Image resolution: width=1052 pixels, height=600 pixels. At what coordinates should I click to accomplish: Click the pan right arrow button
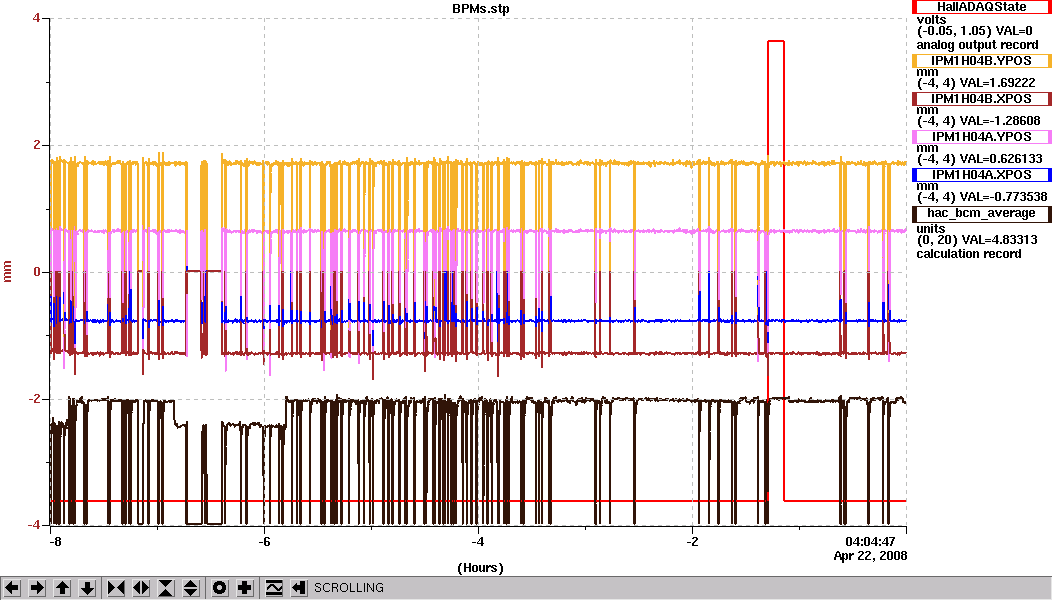click(37, 588)
